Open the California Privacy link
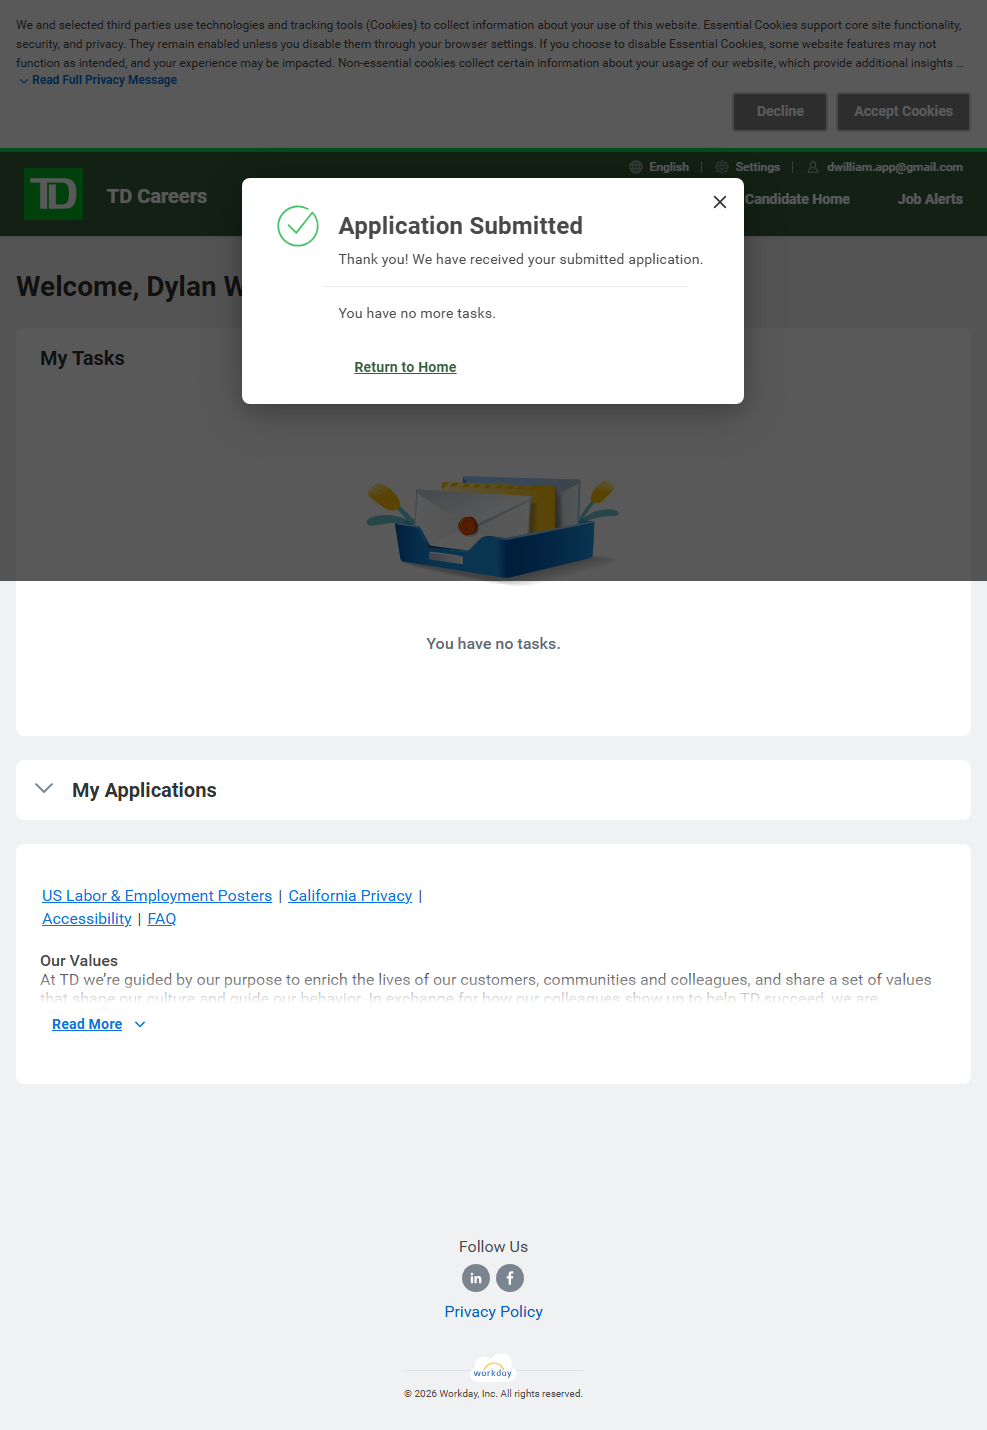This screenshot has width=987, height=1430. [x=350, y=896]
